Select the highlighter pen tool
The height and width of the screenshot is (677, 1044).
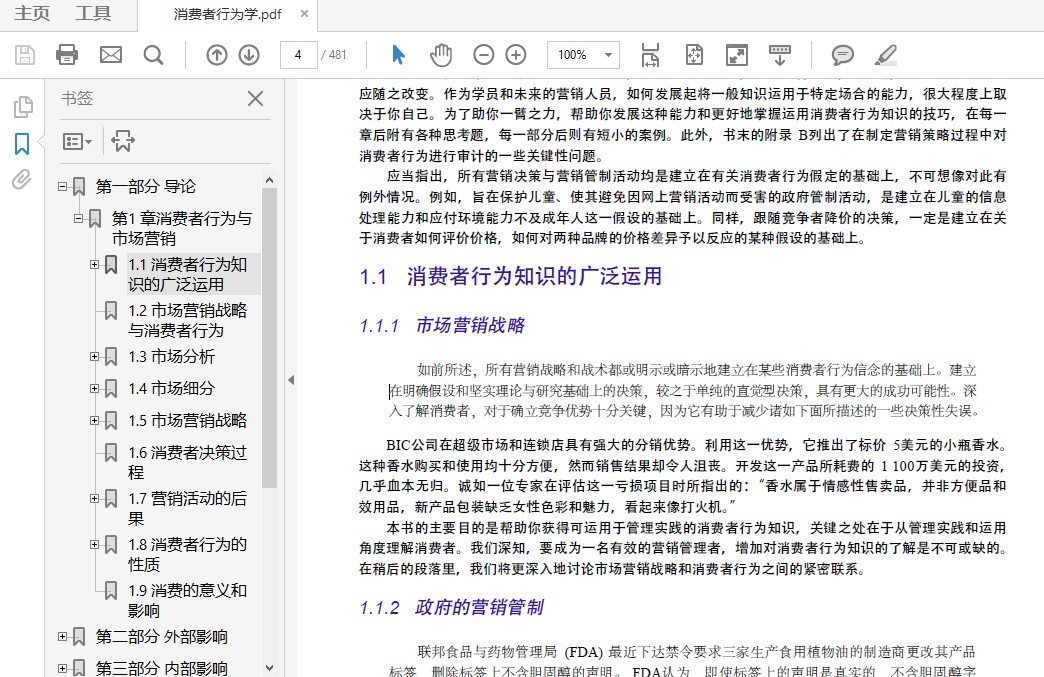pos(885,55)
